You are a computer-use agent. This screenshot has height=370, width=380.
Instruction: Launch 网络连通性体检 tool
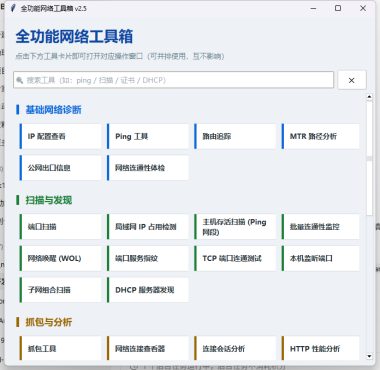148,168
